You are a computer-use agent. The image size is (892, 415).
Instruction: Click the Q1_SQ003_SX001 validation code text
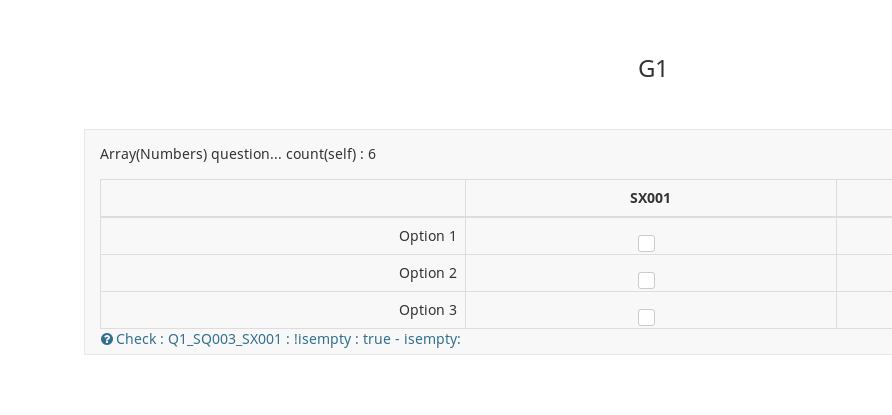point(224,339)
